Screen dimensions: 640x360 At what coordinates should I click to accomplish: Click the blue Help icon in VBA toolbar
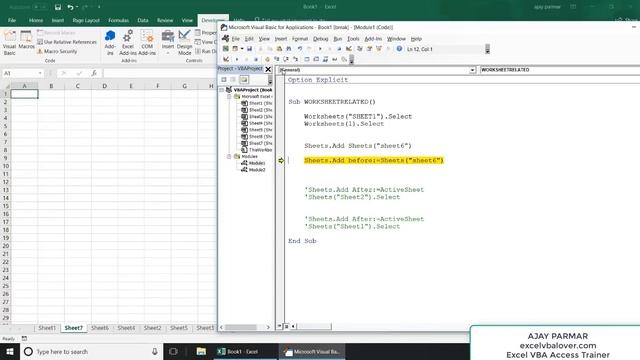point(399,49)
